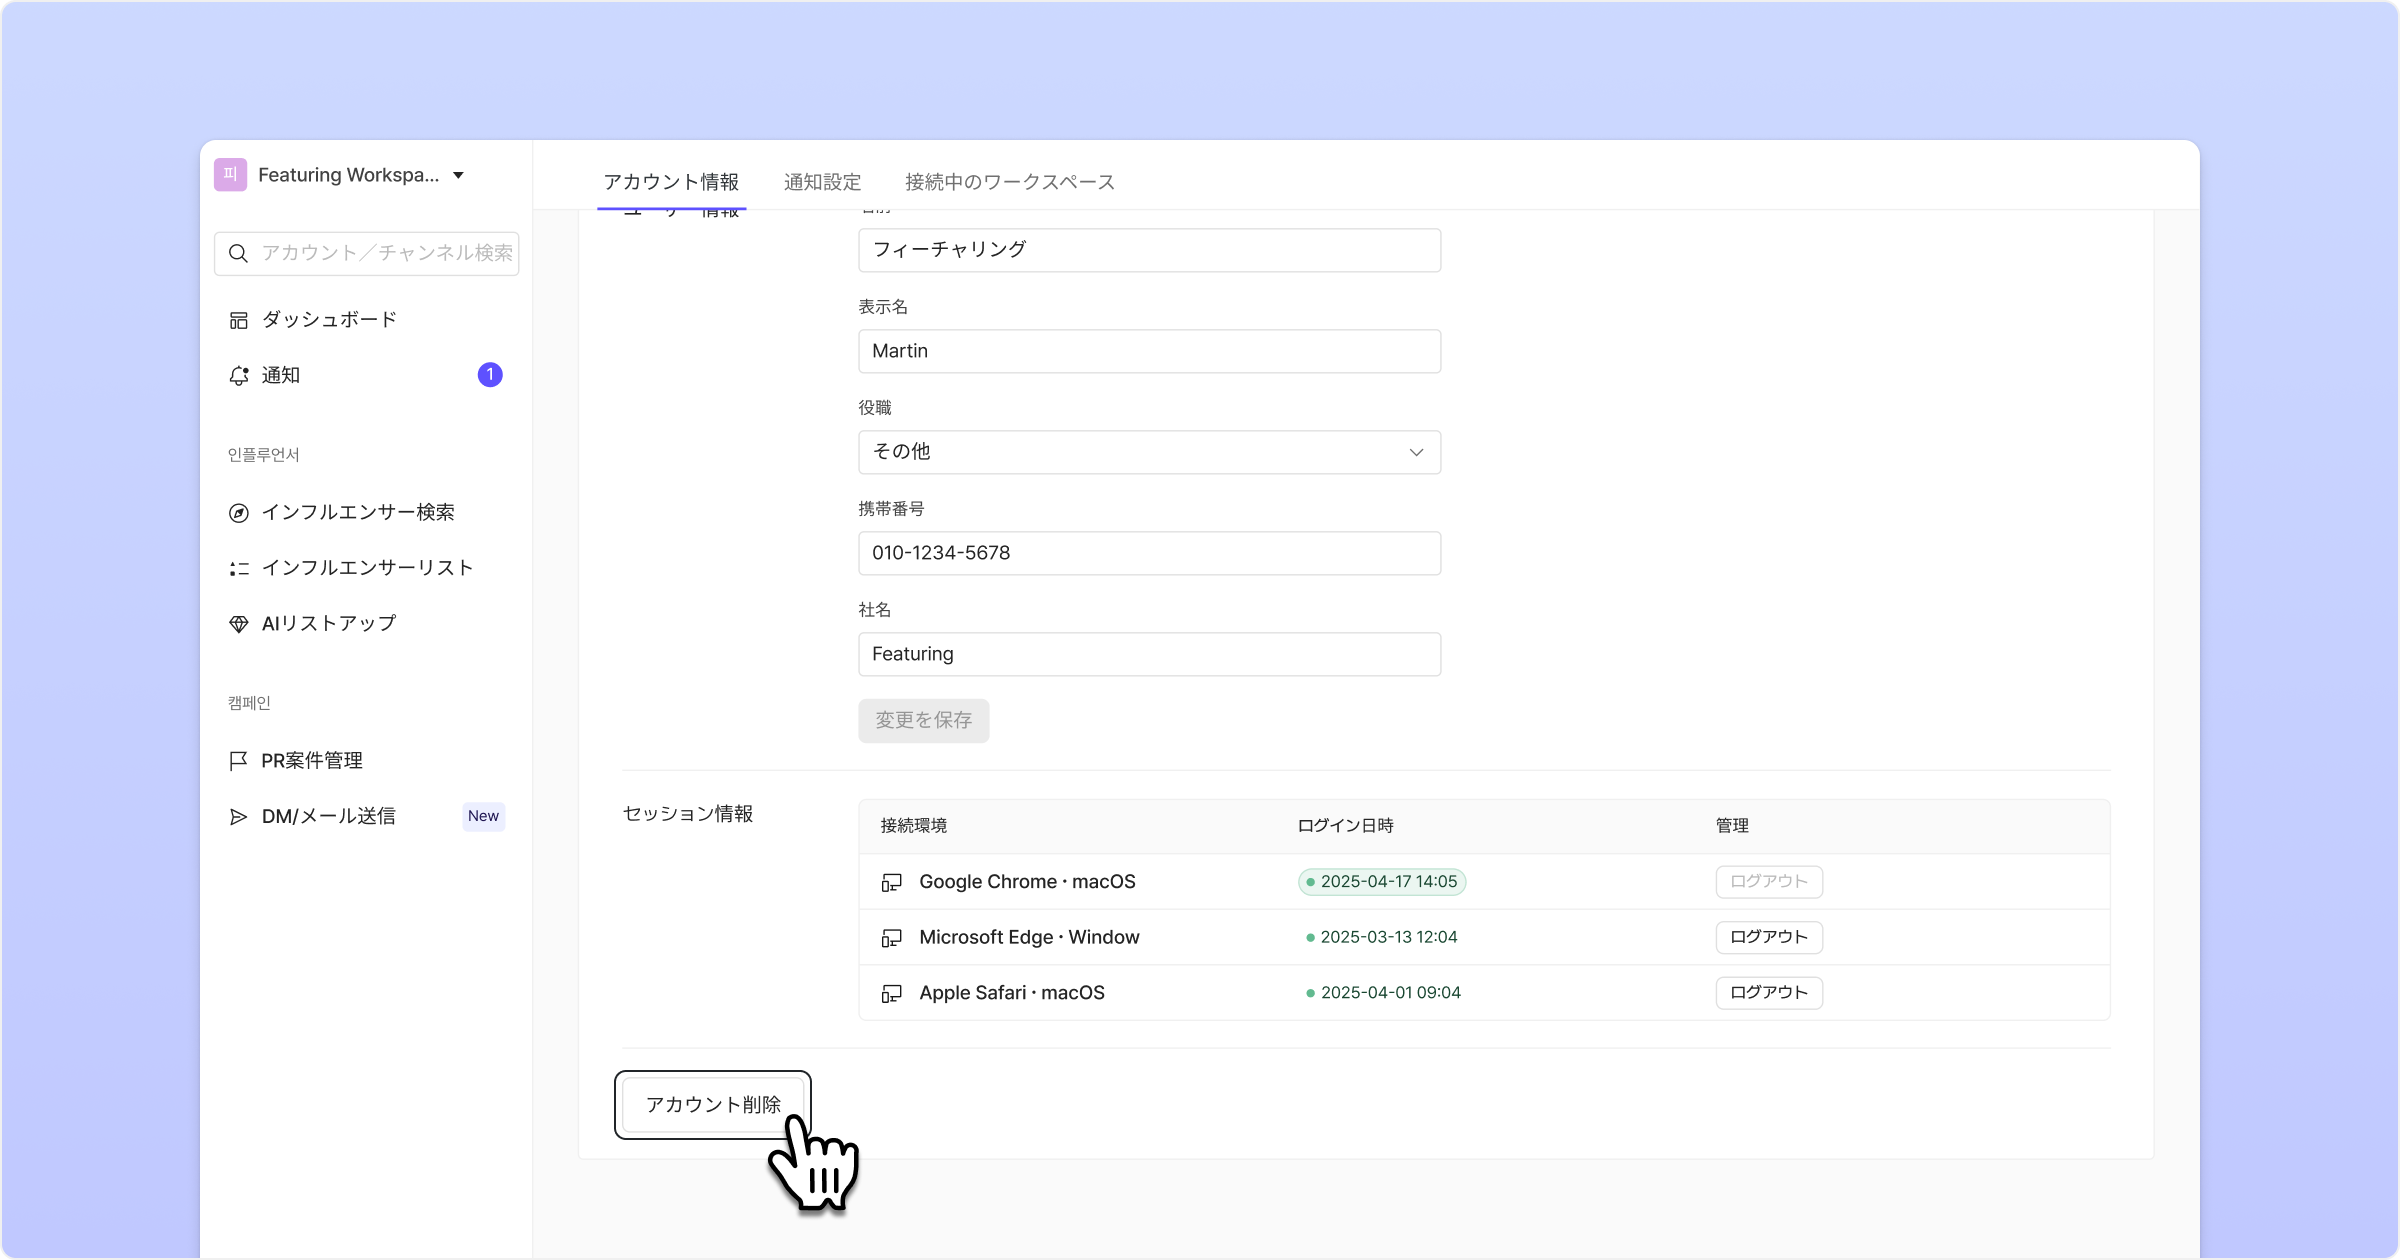Click the 携帯番号 phone number field

[x=1149, y=553]
